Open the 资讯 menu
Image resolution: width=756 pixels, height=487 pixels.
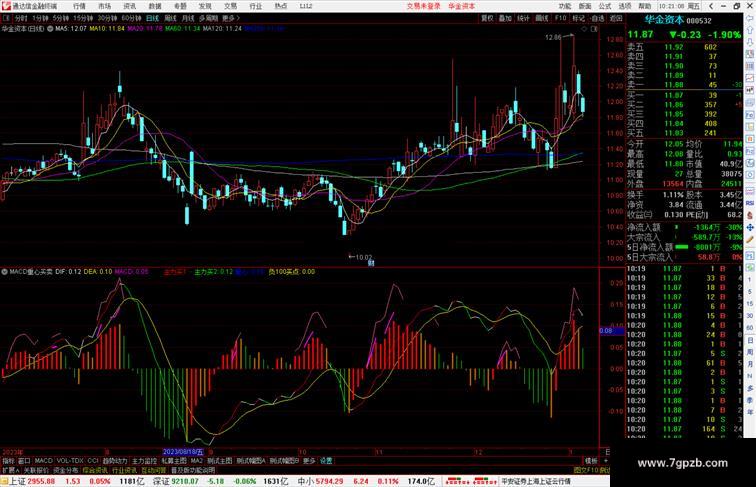pyautogui.click(x=129, y=6)
